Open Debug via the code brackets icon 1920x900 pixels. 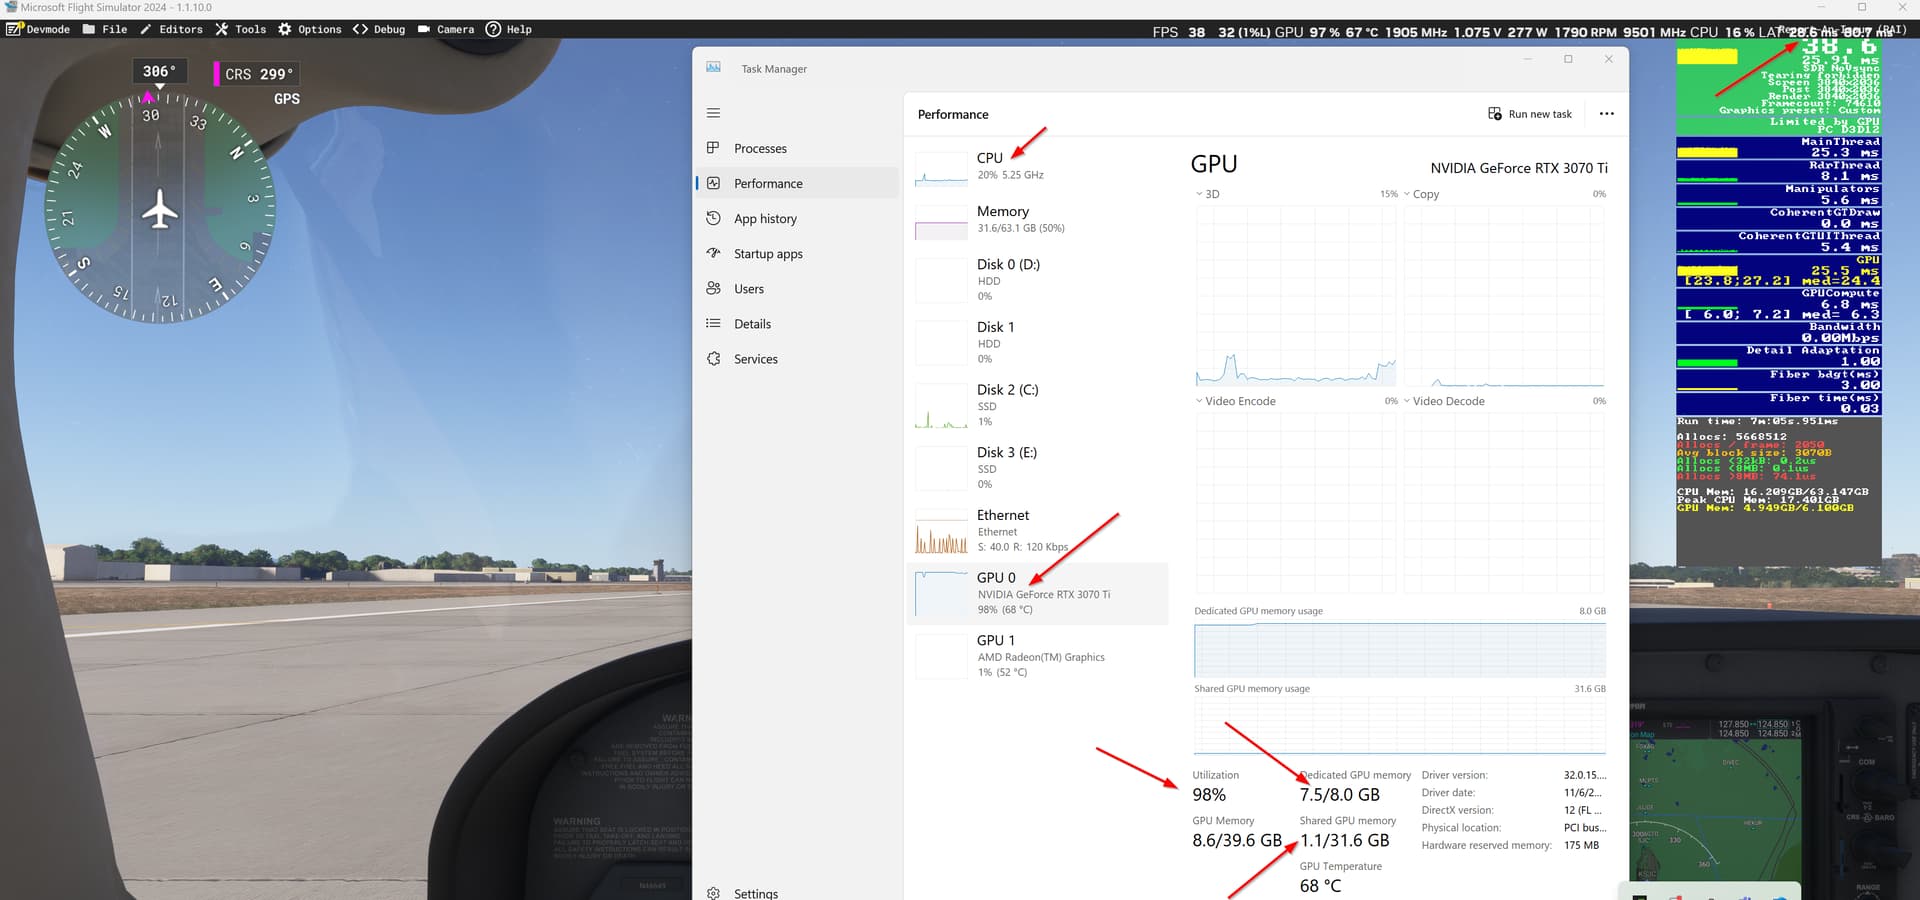pyautogui.click(x=361, y=29)
